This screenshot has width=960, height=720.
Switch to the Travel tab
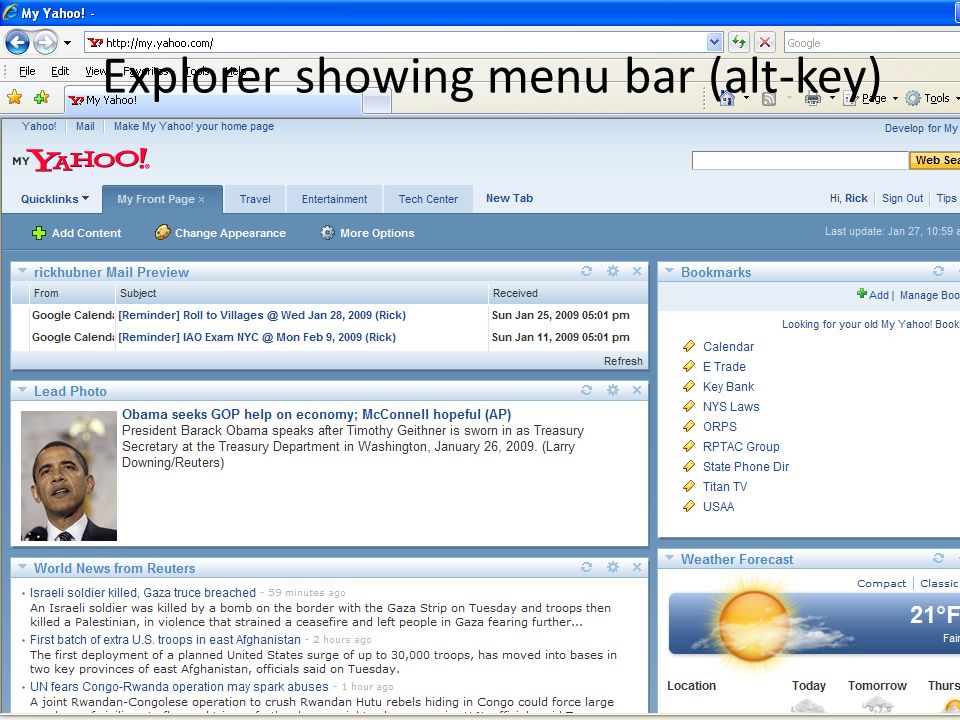[255, 199]
